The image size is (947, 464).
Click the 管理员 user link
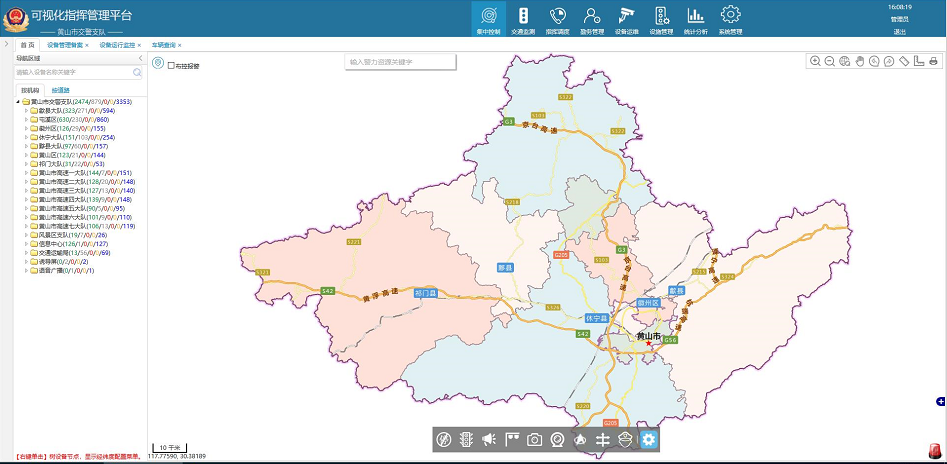coord(899,19)
